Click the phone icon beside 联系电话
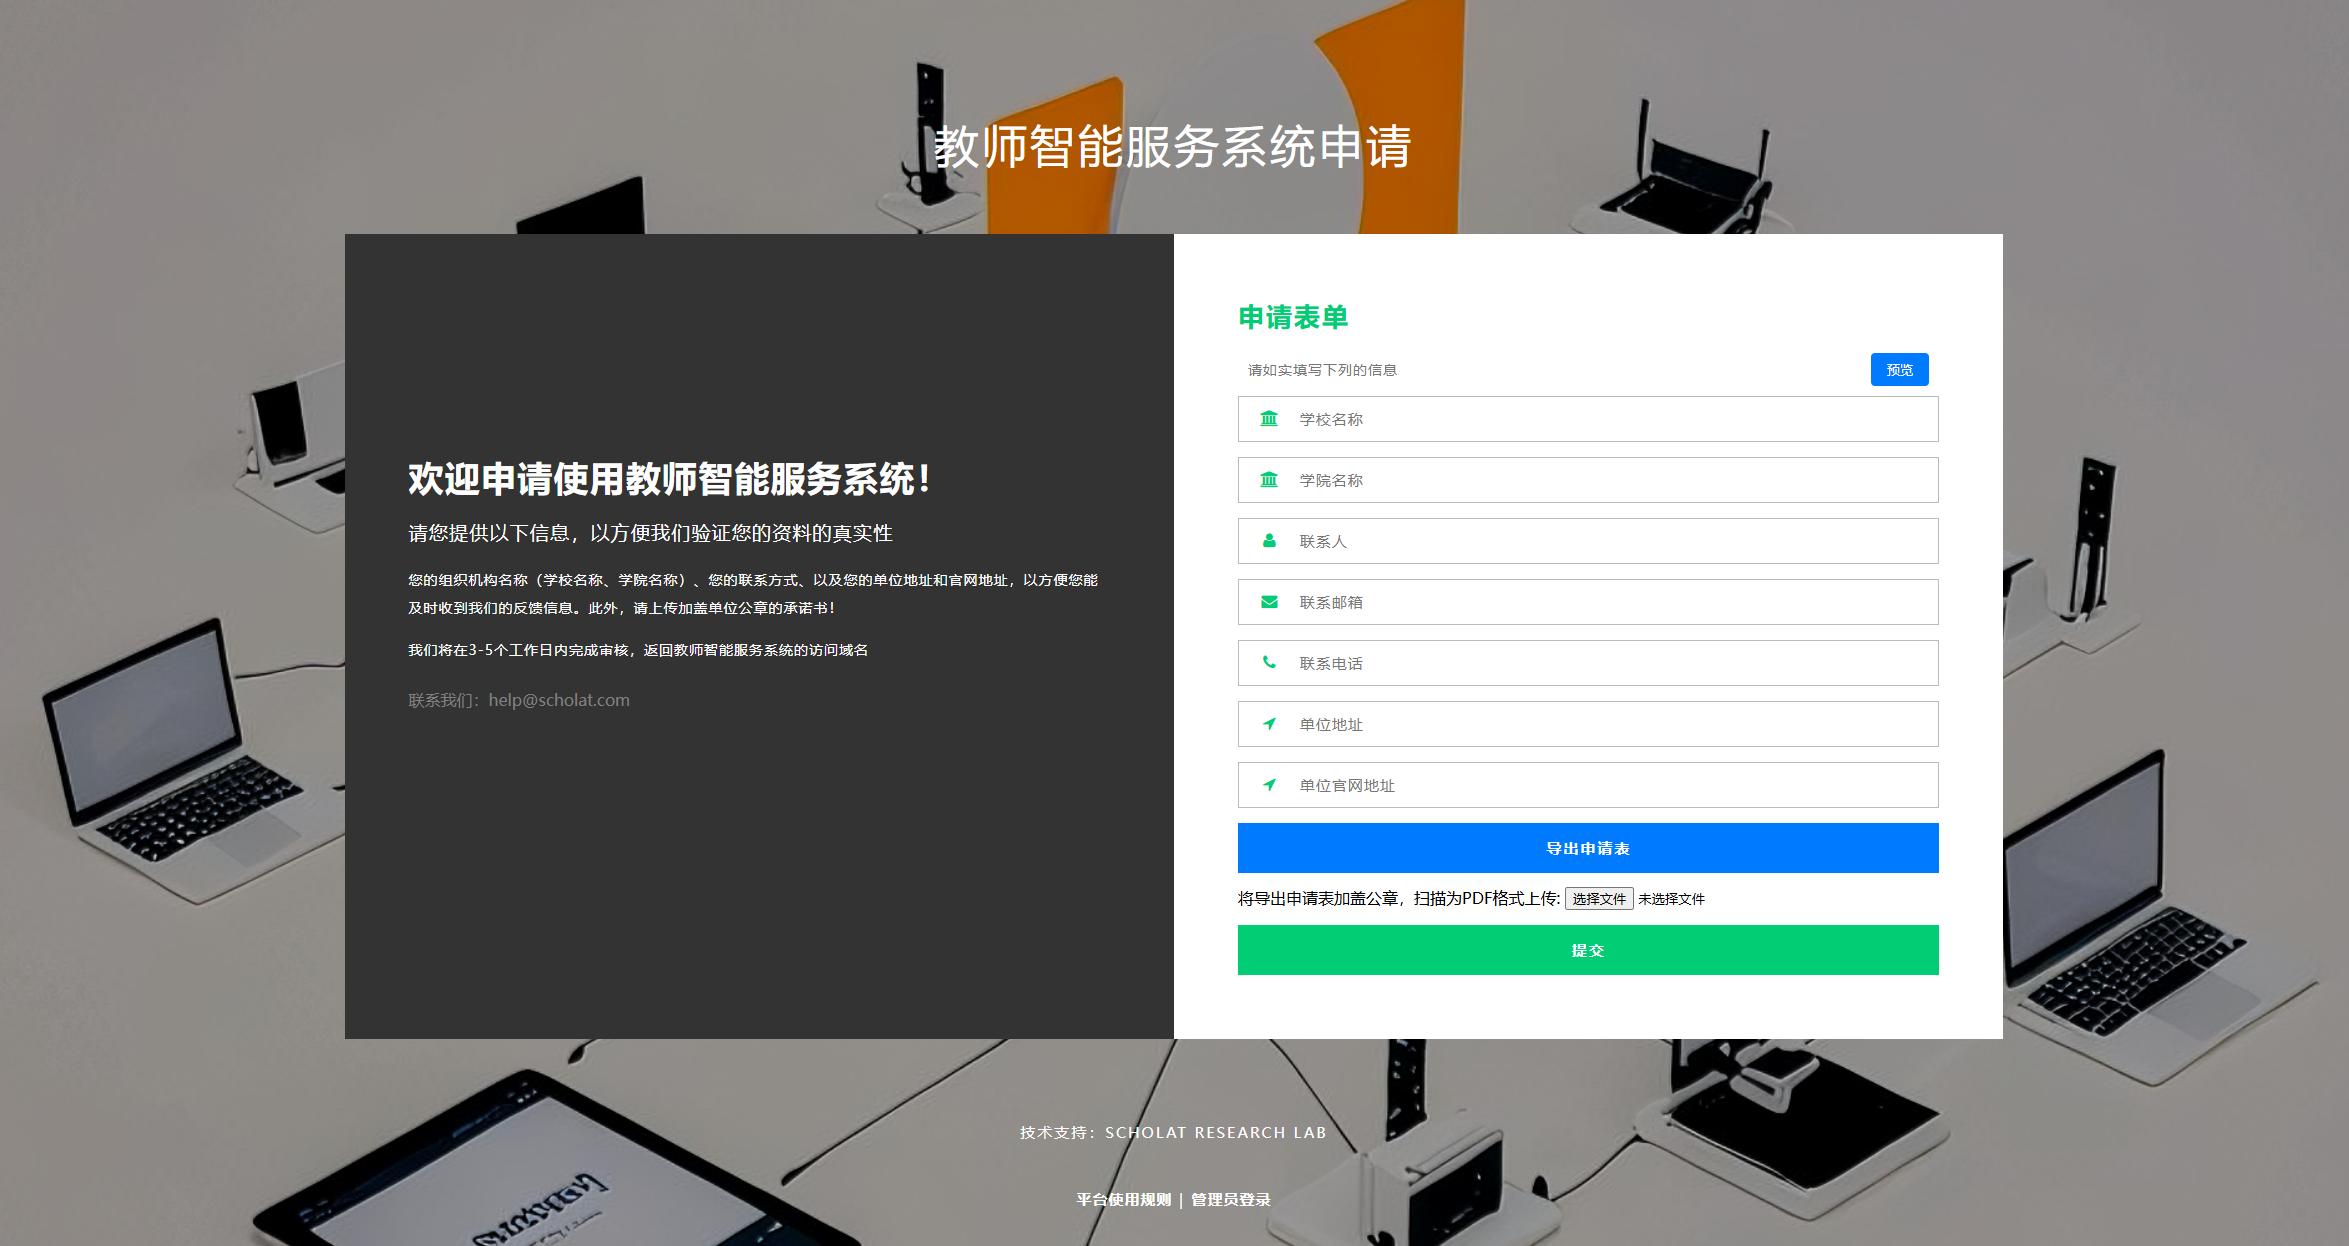 click(1269, 662)
